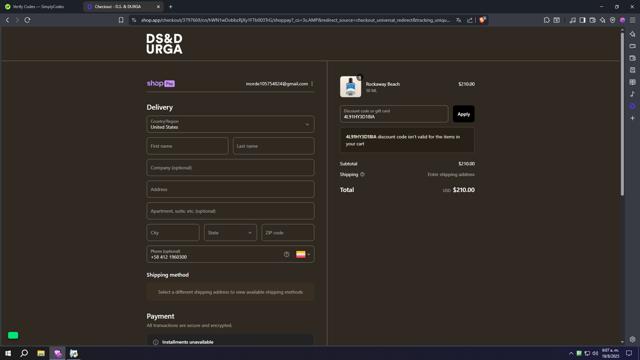Open site settings icon in the address bar
Viewport: 640px width, 360px height.
coord(134,20)
